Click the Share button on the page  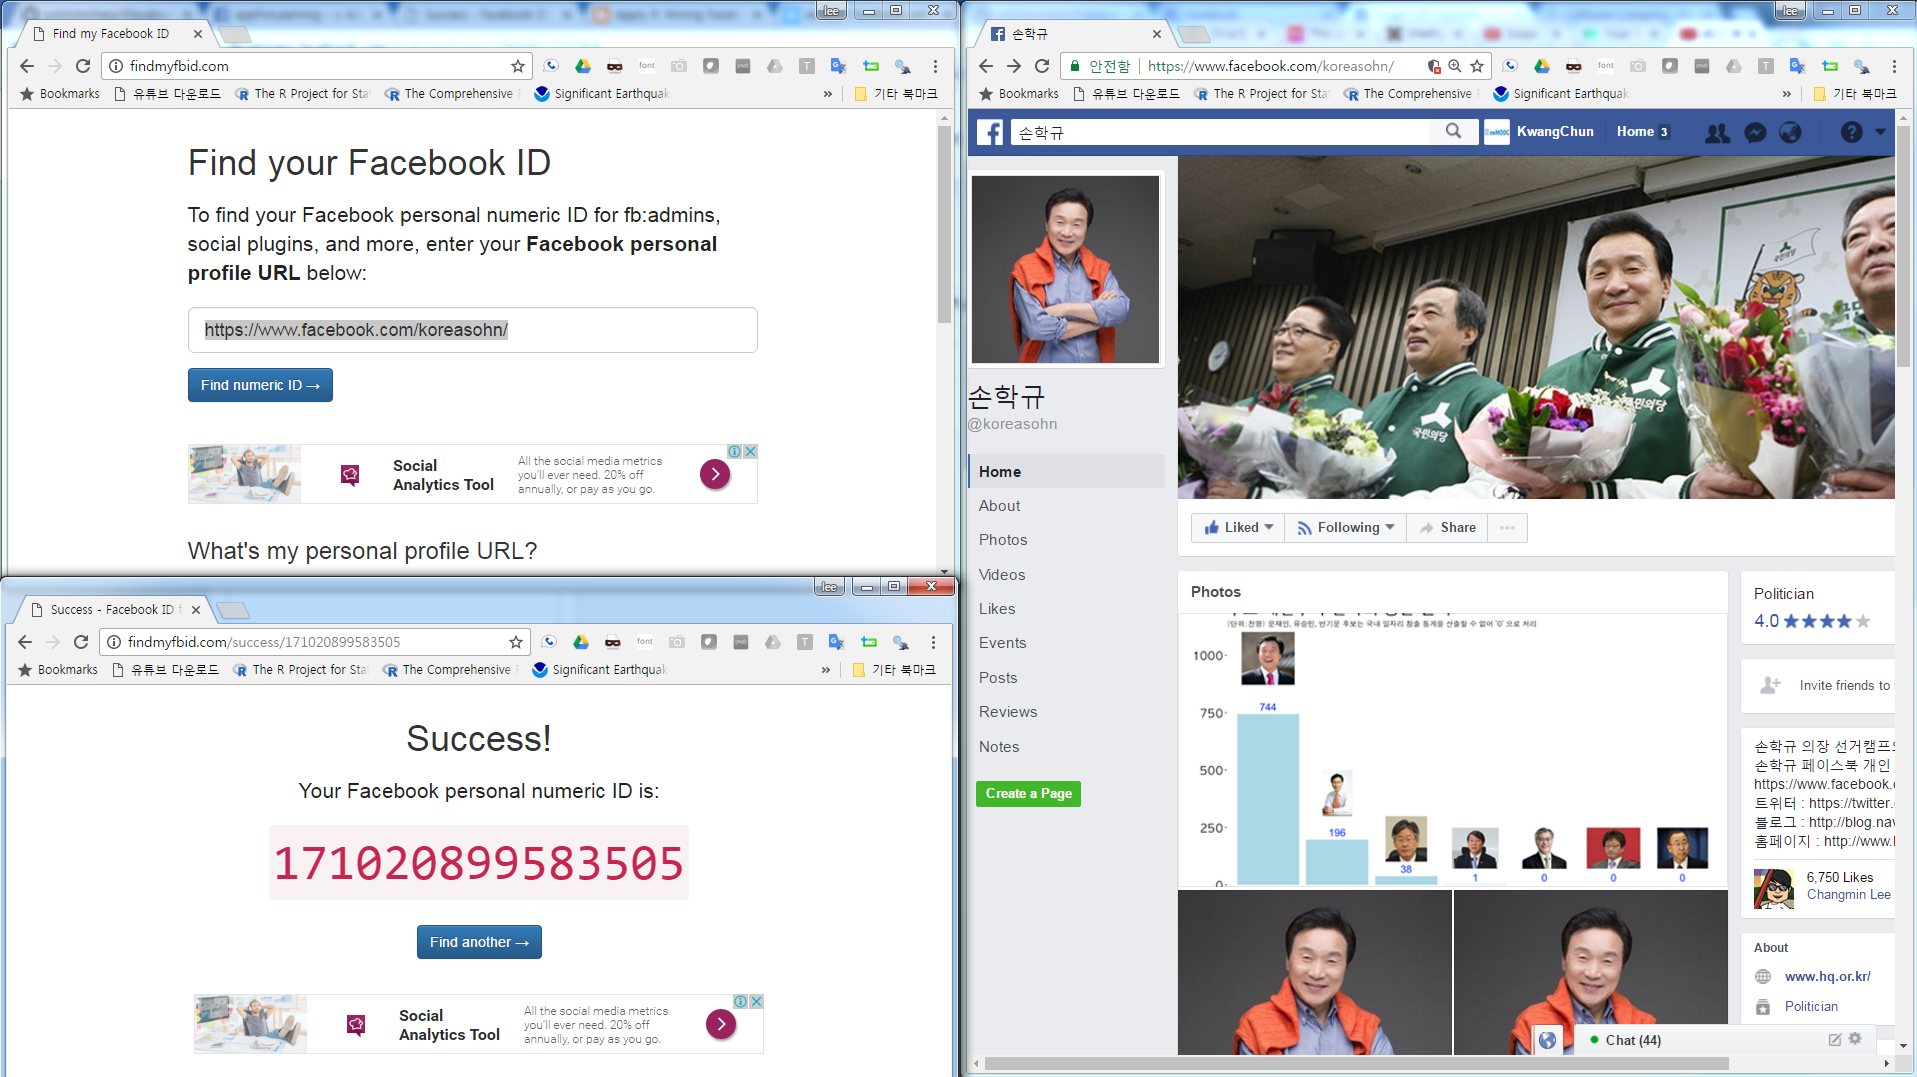[x=1447, y=528]
